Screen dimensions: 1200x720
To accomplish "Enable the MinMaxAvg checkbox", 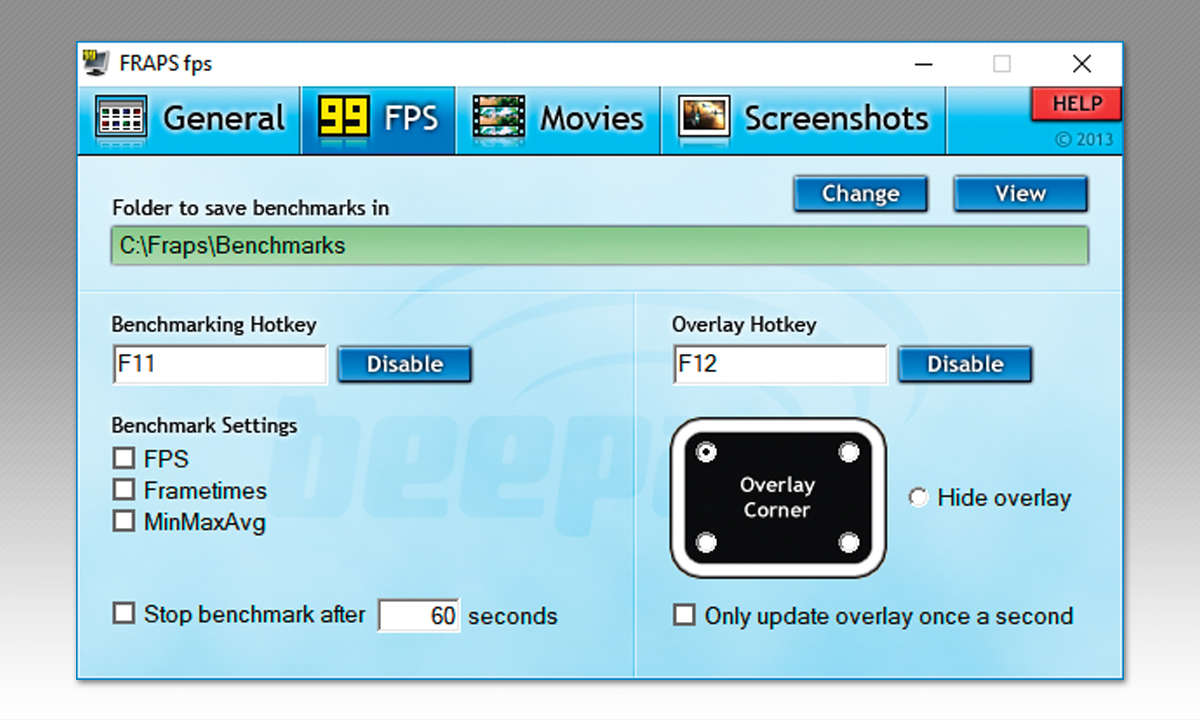I will pos(124,521).
